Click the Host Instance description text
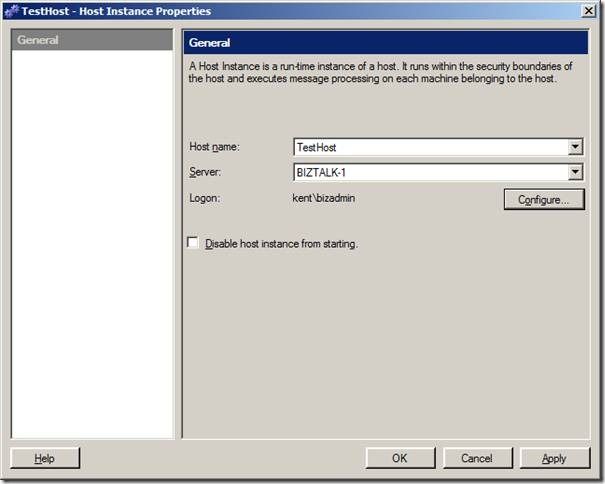Image resolution: width=605 pixels, height=484 pixels. click(380, 72)
